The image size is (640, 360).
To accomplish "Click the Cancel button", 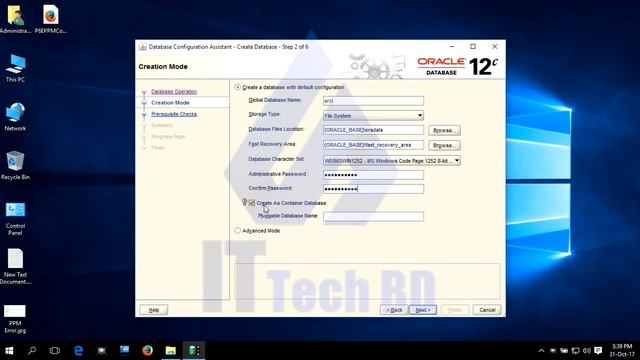I will [x=487, y=310].
